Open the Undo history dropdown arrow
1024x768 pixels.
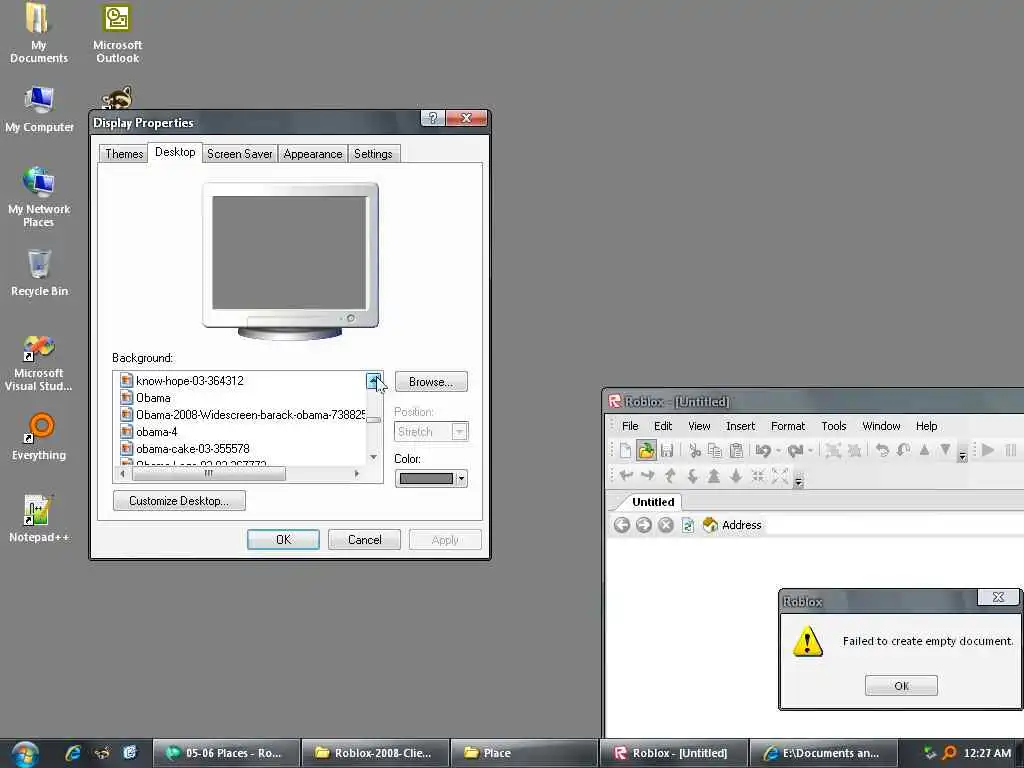click(778, 451)
